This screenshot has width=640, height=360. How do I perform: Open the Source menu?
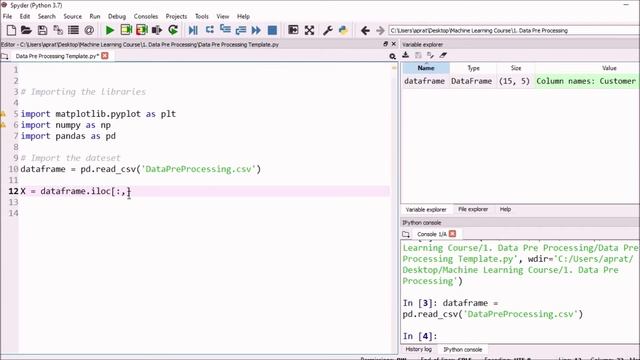[73, 16]
